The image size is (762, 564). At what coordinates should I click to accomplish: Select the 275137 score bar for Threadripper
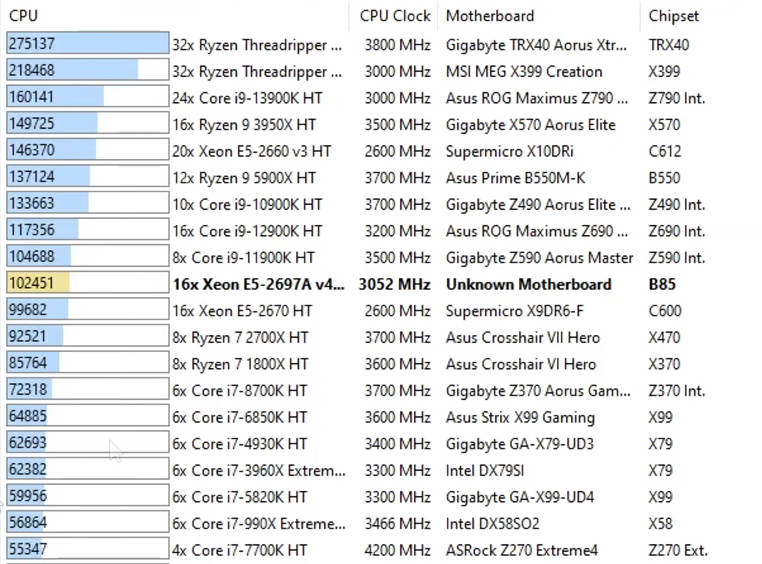(87, 45)
